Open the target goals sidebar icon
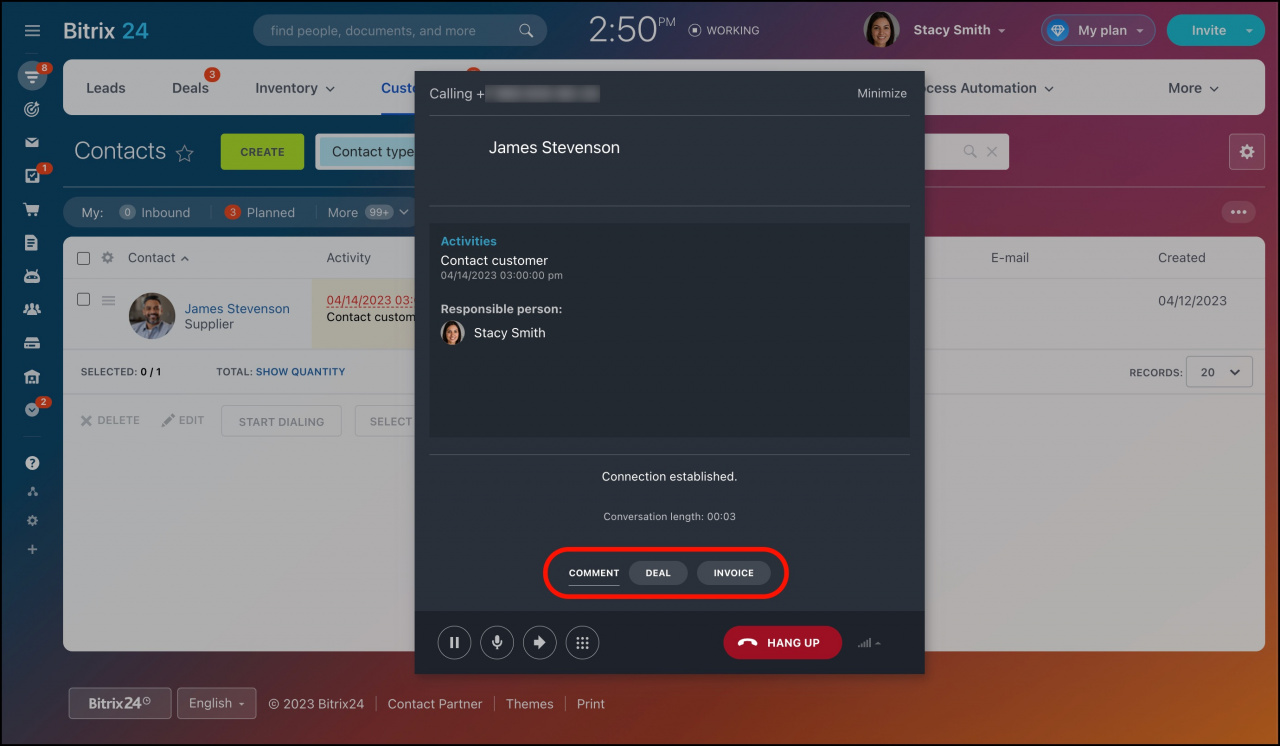The height and width of the screenshot is (746, 1280). (32, 109)
